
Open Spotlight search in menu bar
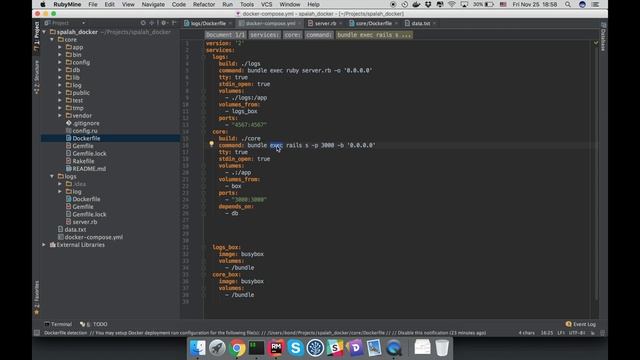[x=568, y=4]
